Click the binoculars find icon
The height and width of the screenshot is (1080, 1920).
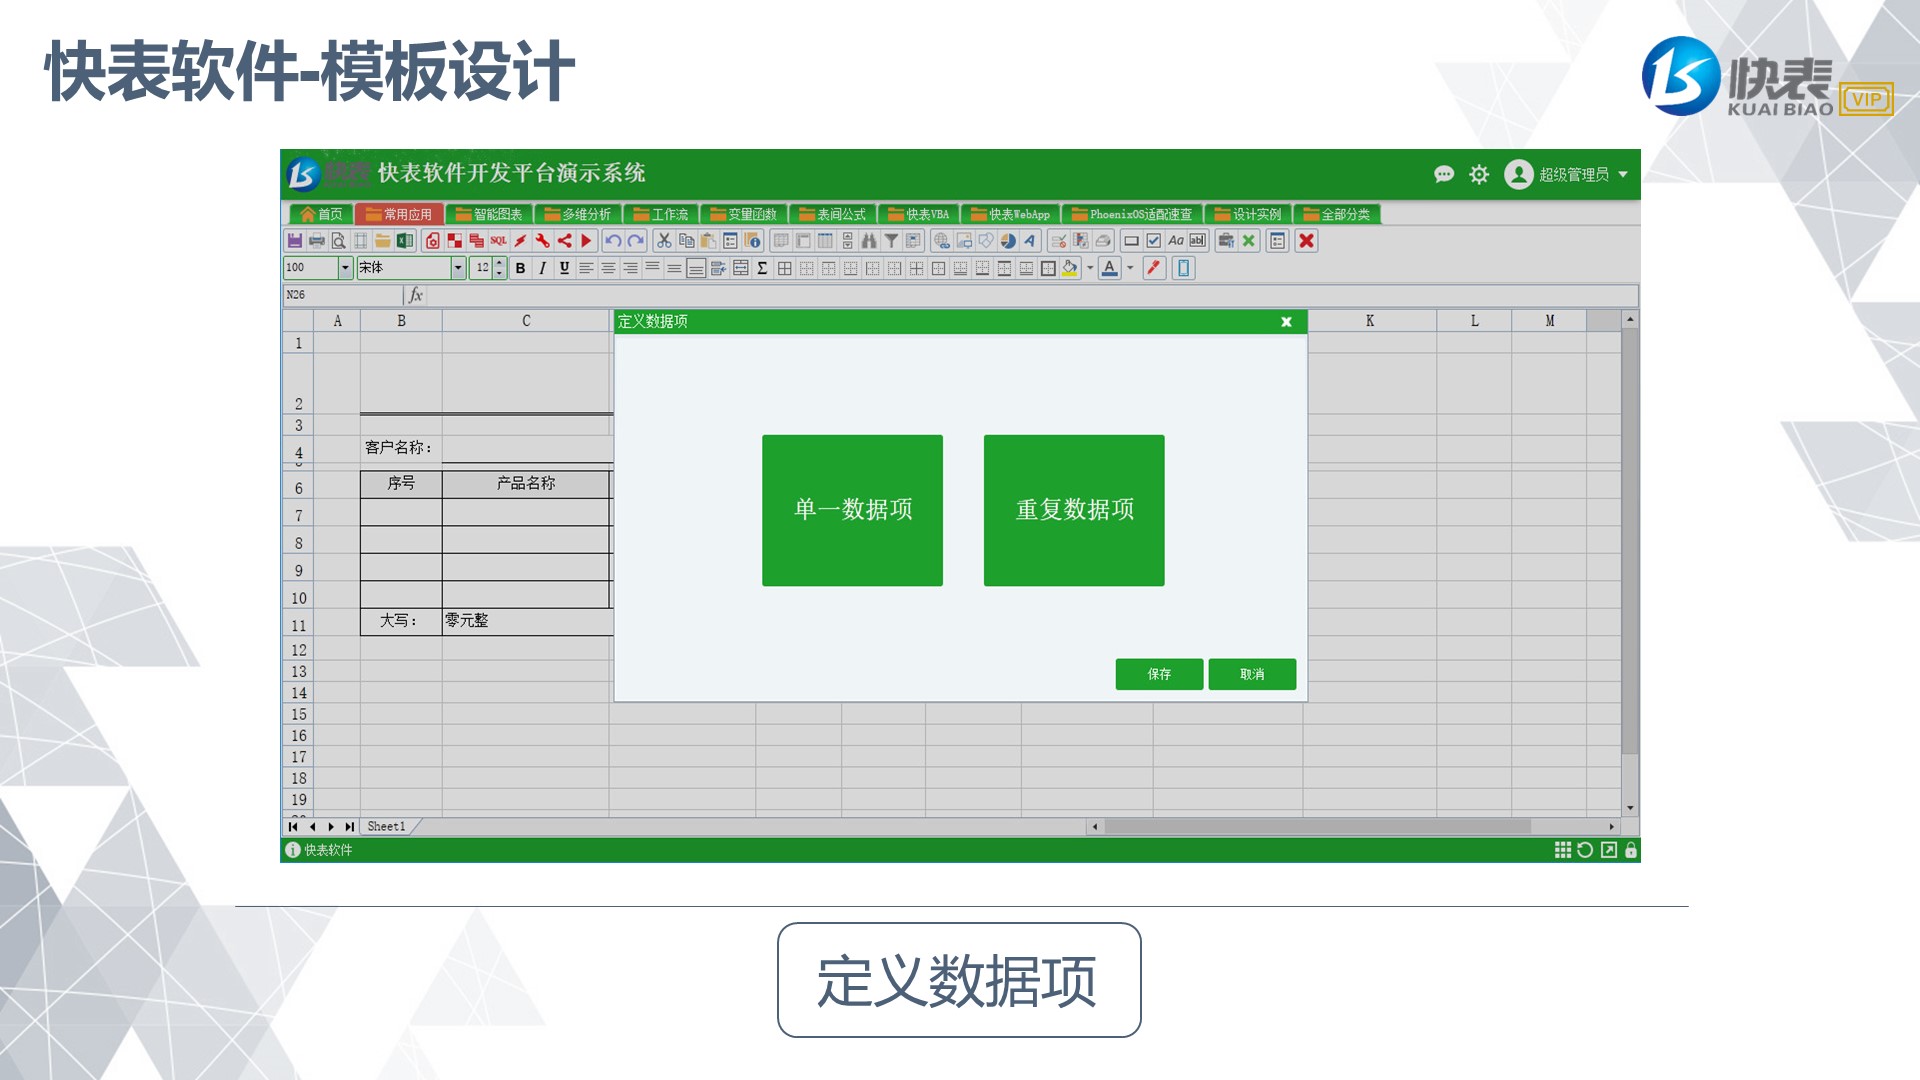(x=869, y=241)
